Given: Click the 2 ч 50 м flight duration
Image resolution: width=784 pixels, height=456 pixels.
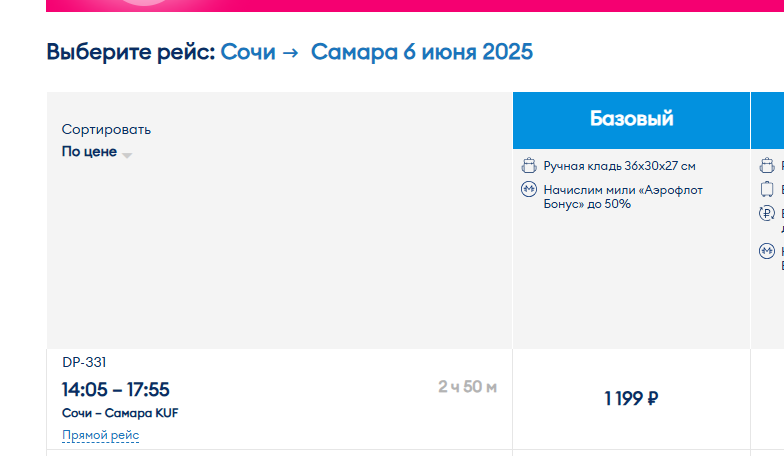Looking at the screenshot, I should click(468, 386).
